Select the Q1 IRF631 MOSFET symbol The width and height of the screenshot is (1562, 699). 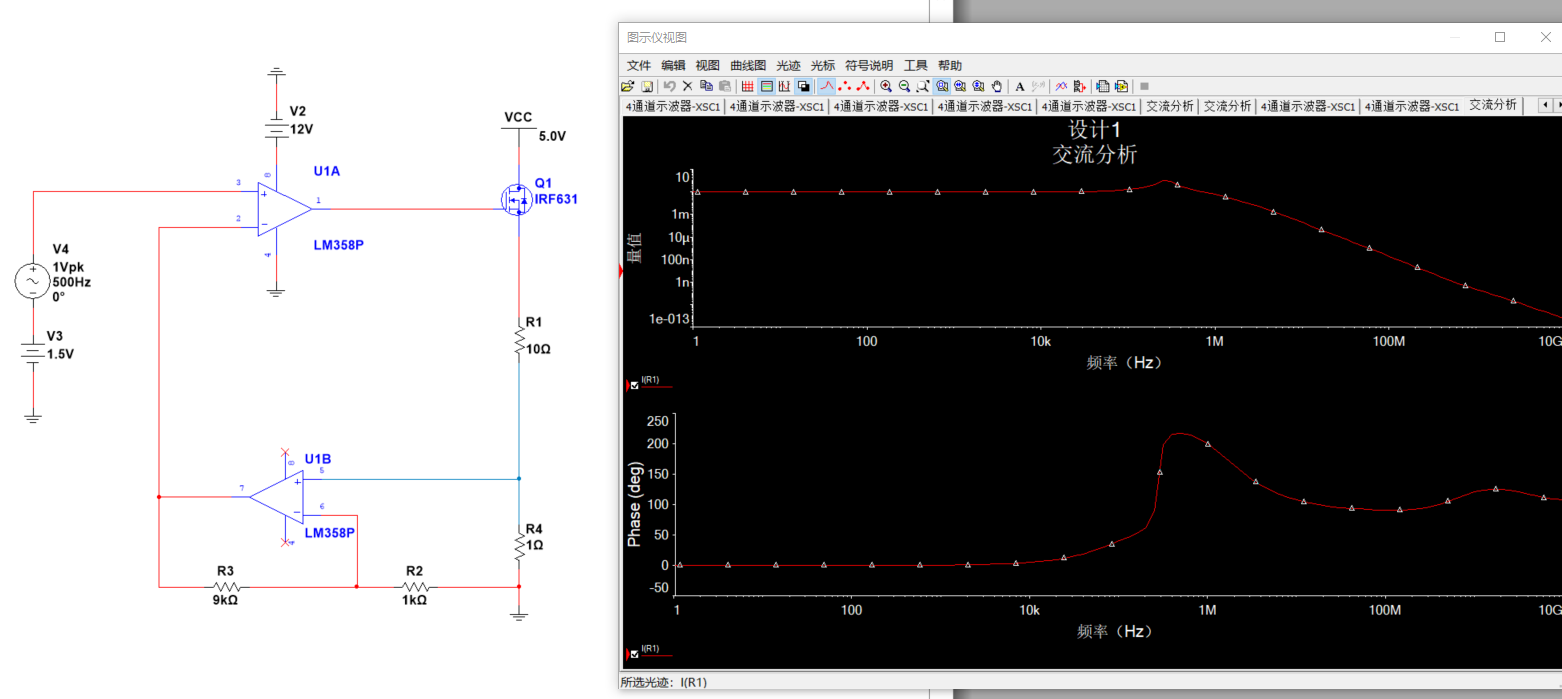(516, 199)
